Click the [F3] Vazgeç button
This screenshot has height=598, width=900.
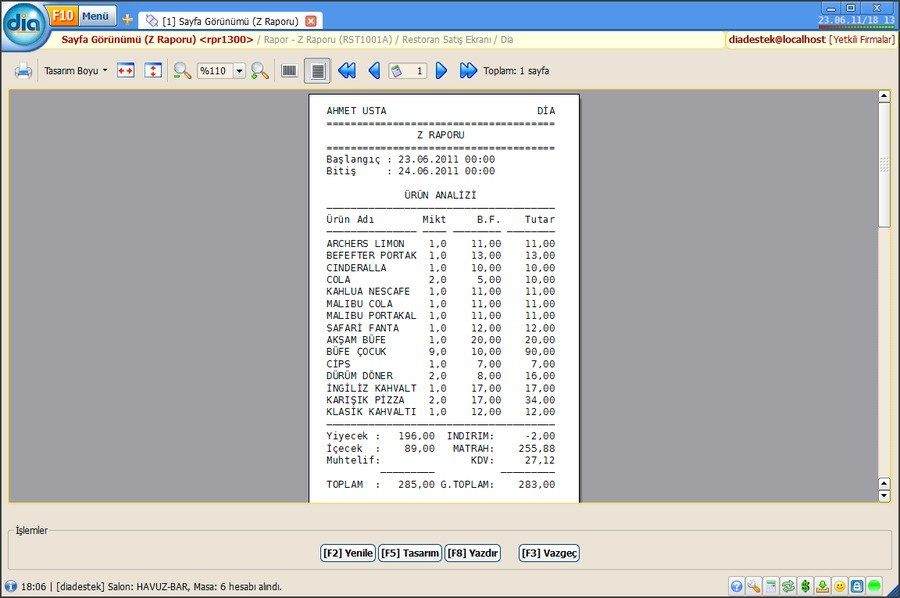coord(549,553)
